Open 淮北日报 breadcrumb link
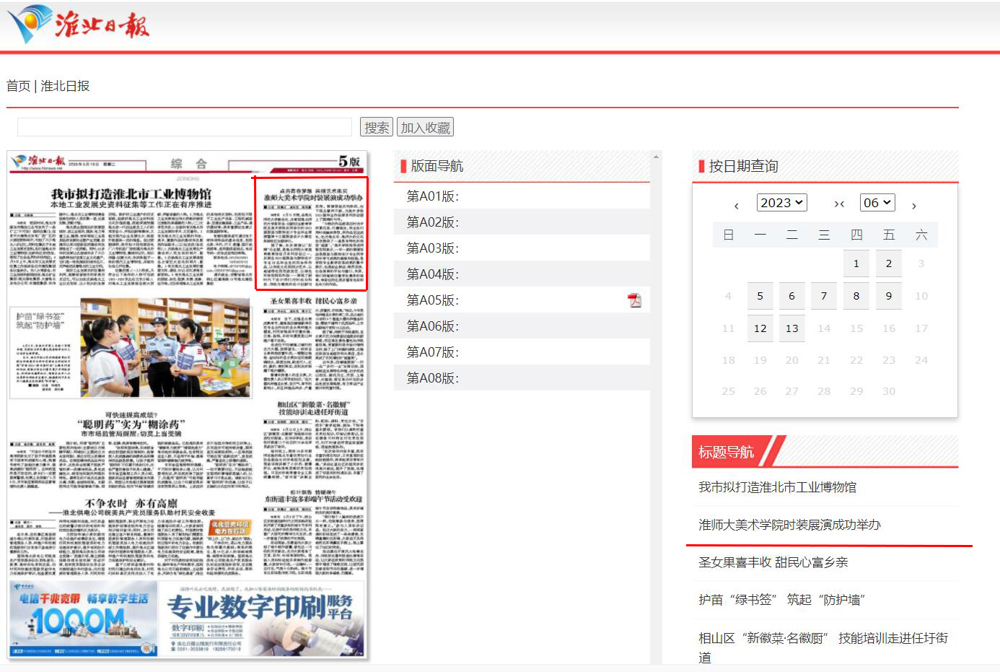1000x672 pixels. [65, 86]
